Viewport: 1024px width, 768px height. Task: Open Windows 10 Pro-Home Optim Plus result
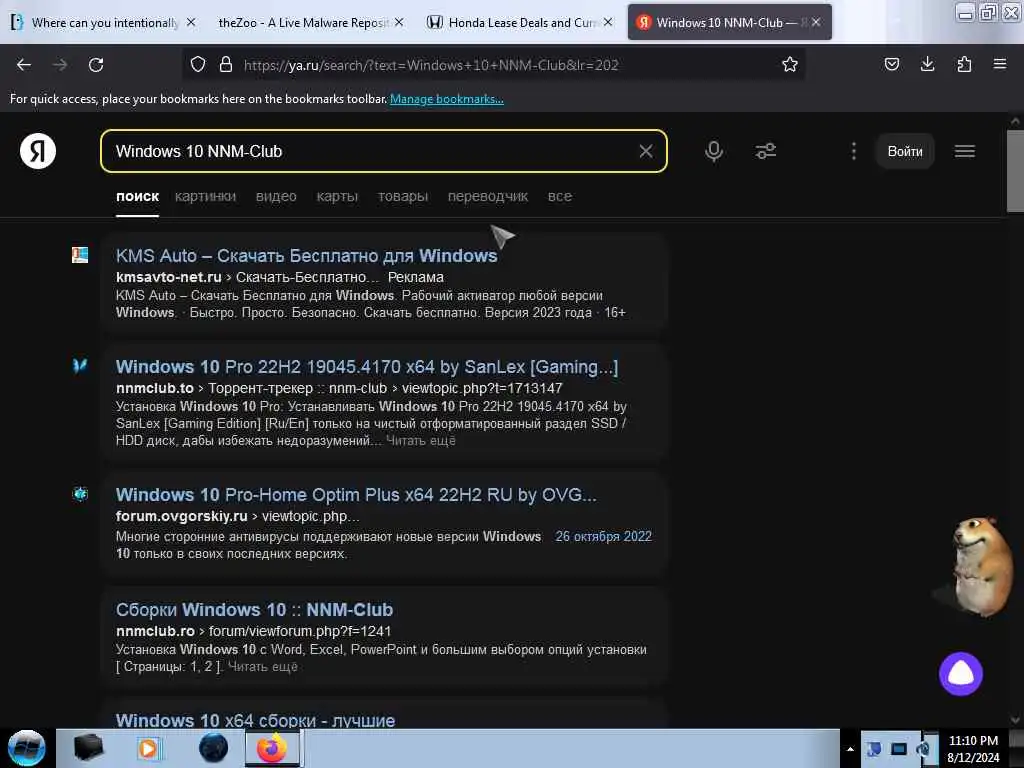click(x=356, y=494)
